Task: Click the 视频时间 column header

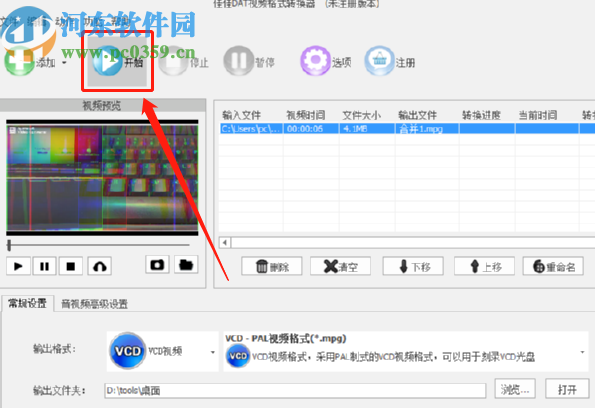Action: click(305, 115)
